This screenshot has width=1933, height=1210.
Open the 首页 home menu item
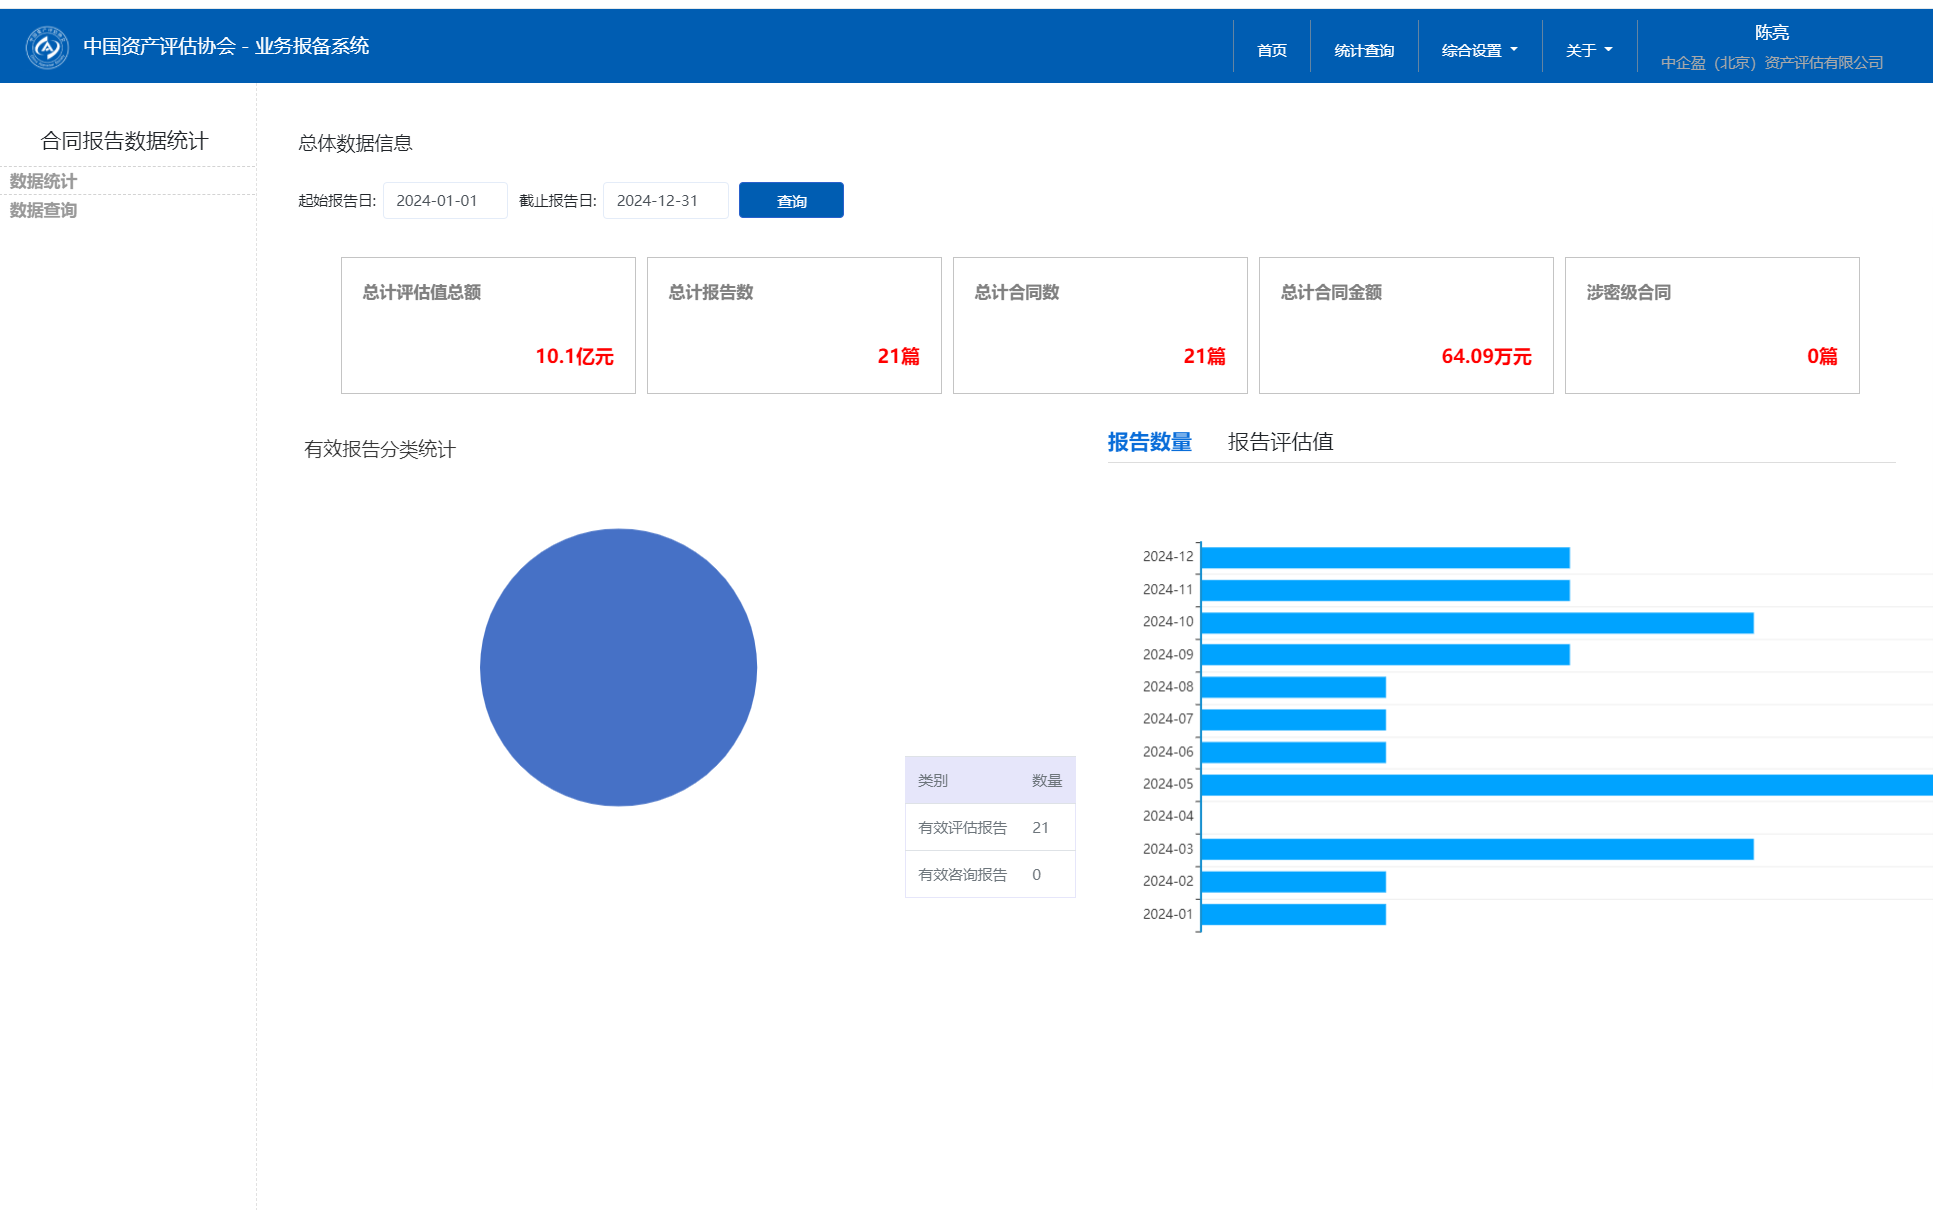point(1271,50)
